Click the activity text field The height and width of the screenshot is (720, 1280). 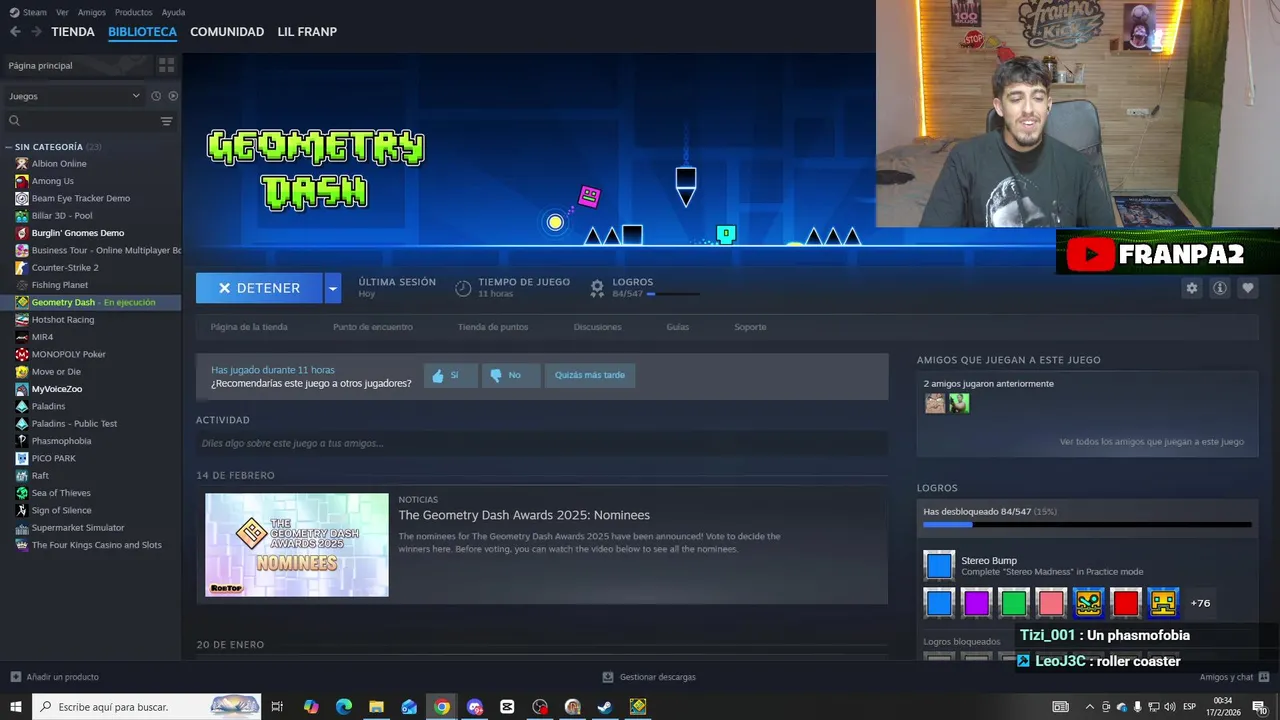click(x=542, y=443)
